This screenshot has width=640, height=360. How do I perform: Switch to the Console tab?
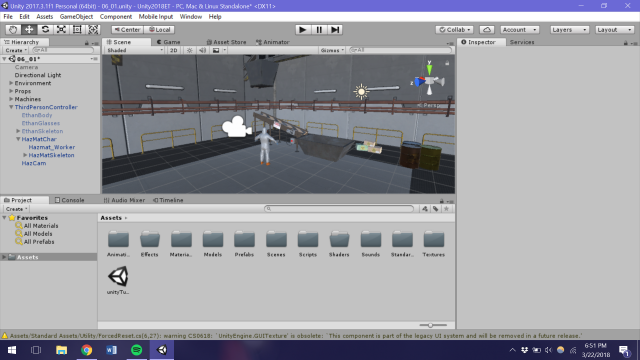click(69, 200)
